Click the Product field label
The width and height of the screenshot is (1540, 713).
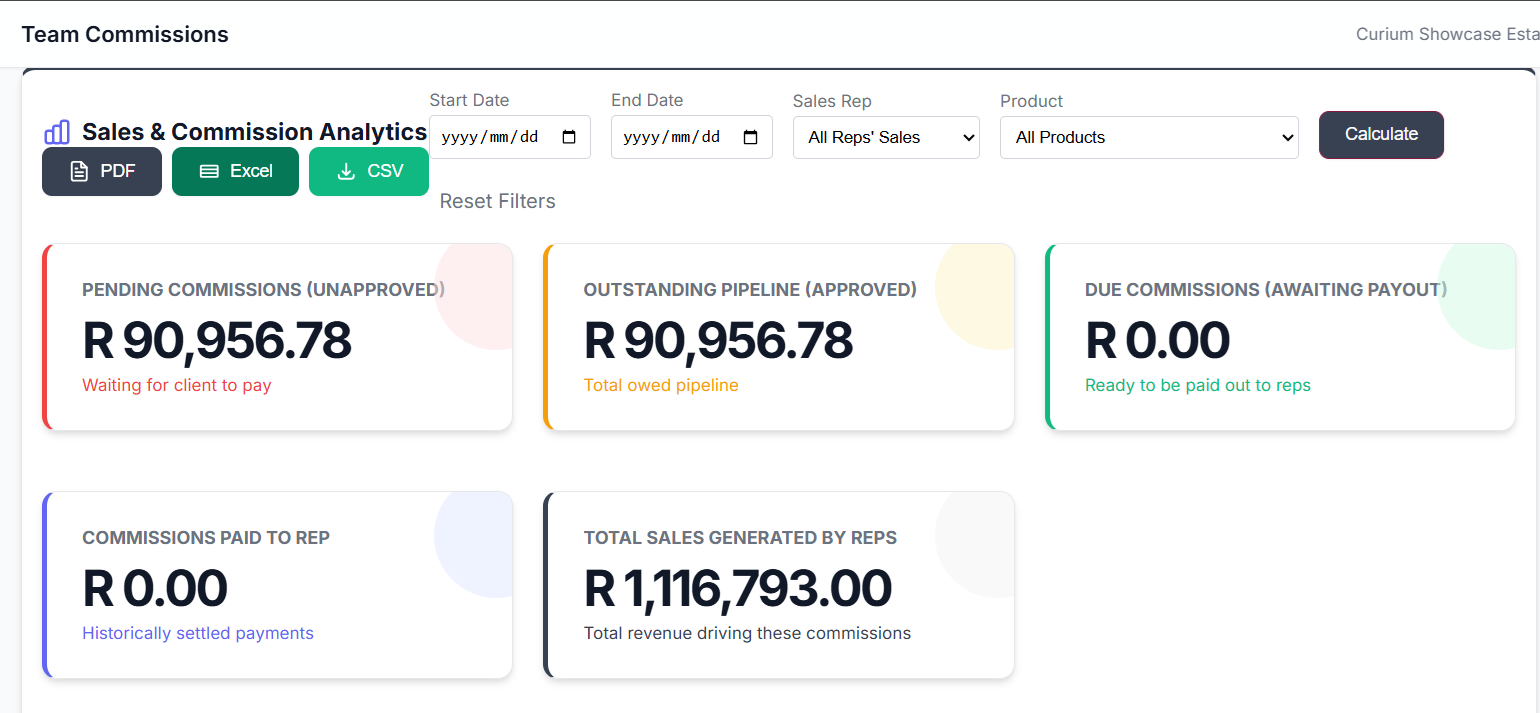coord(1031,101)
